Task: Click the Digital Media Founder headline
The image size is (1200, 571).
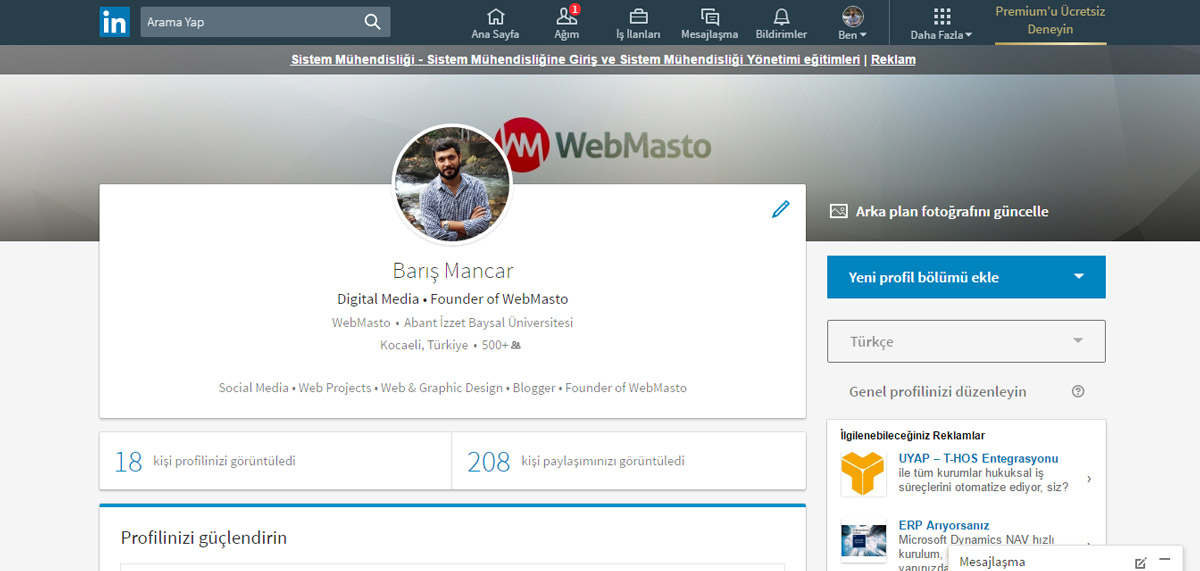Action: [x=452, y=299]
